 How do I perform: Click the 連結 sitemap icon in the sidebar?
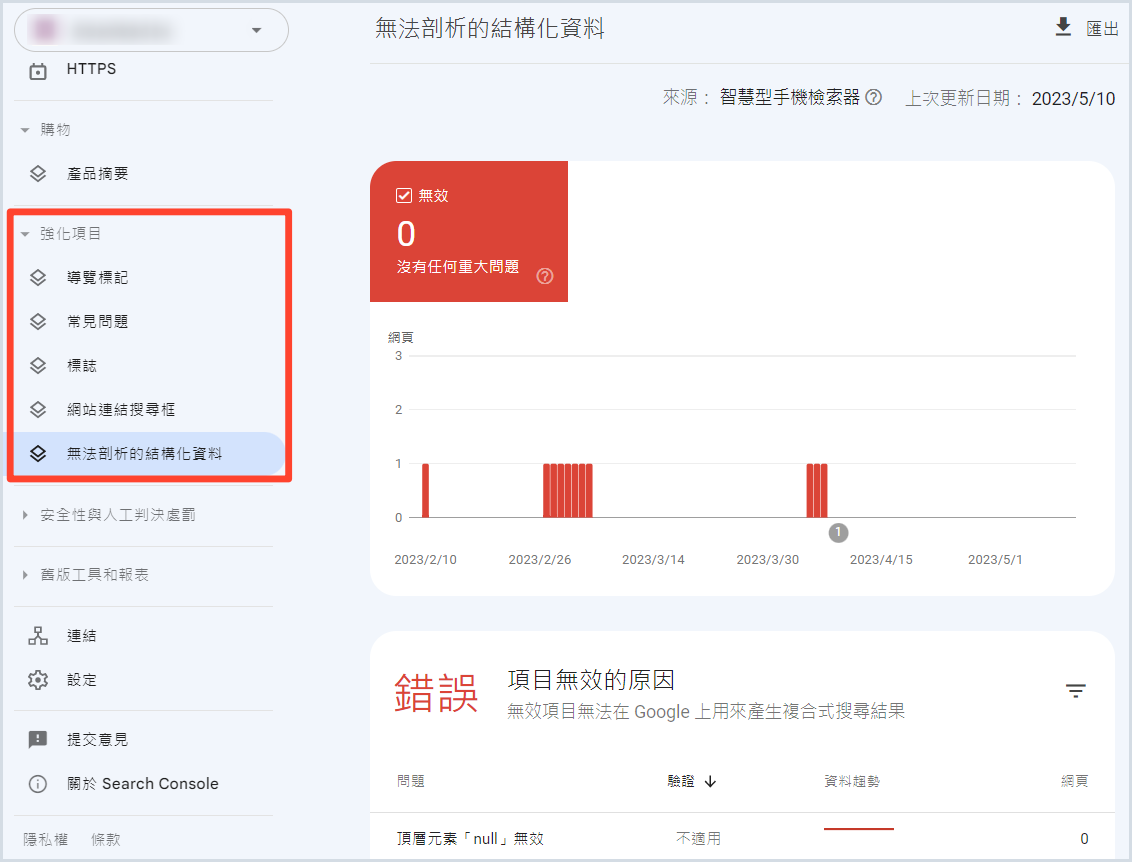(x=38, y=636)
